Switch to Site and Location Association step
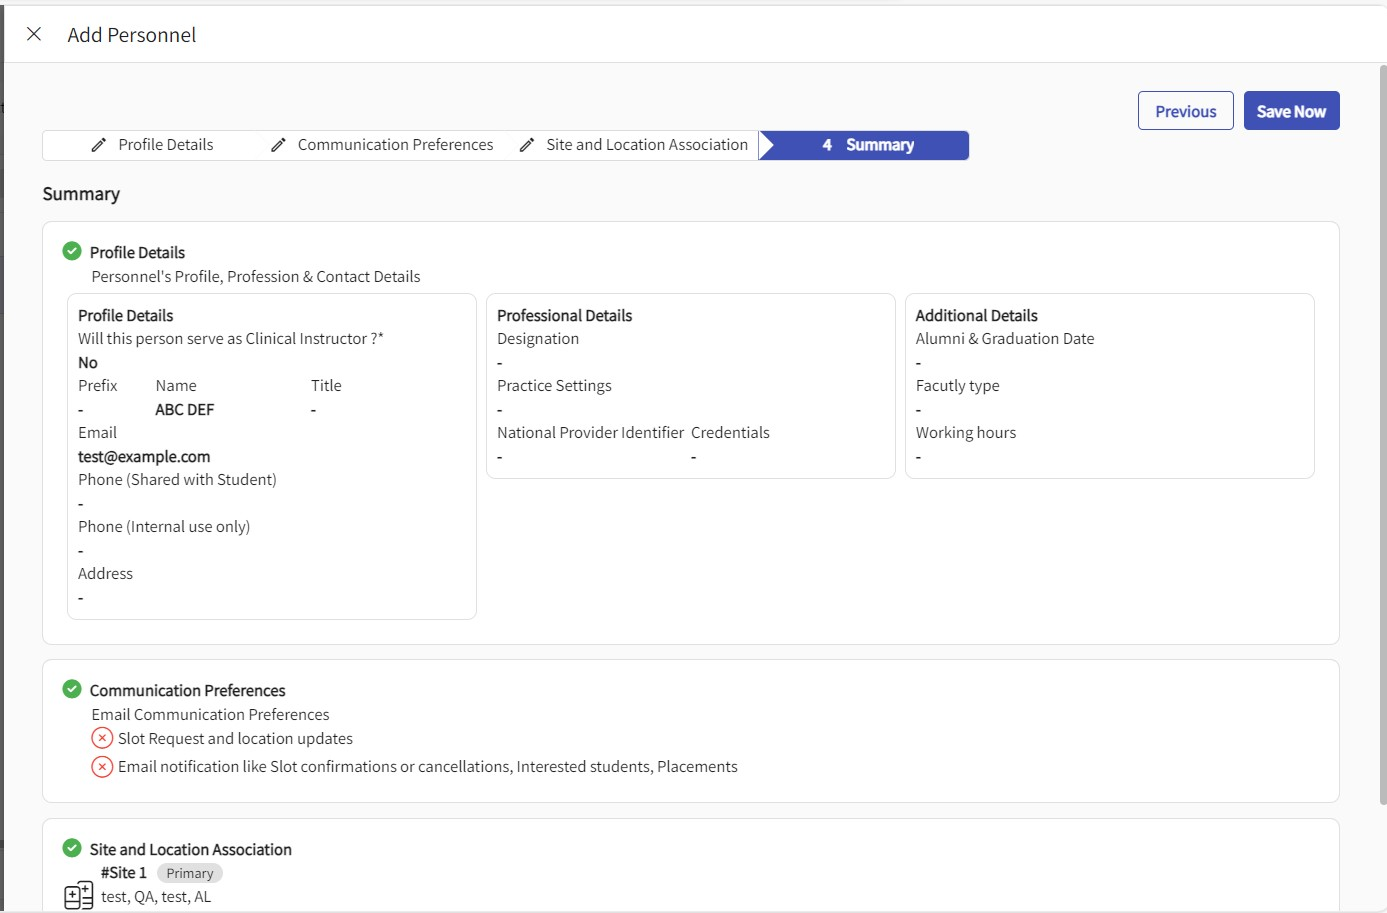The image size is (1387, 913). pos(646,145)
